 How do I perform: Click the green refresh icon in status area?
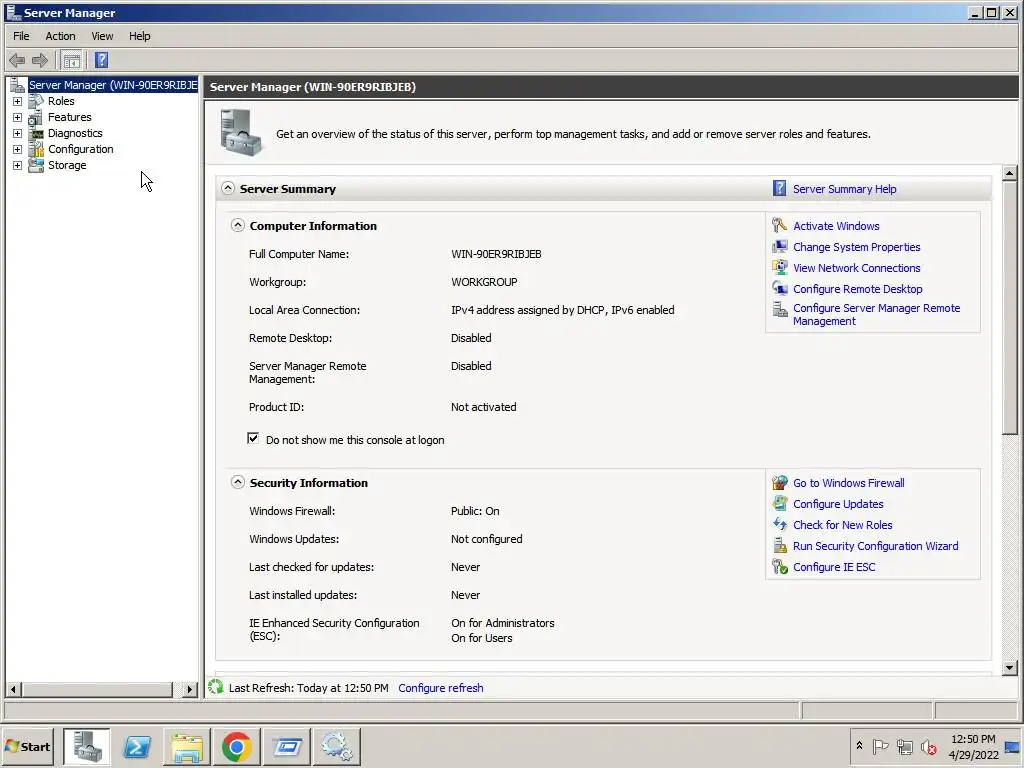click(x=216, y=687)
